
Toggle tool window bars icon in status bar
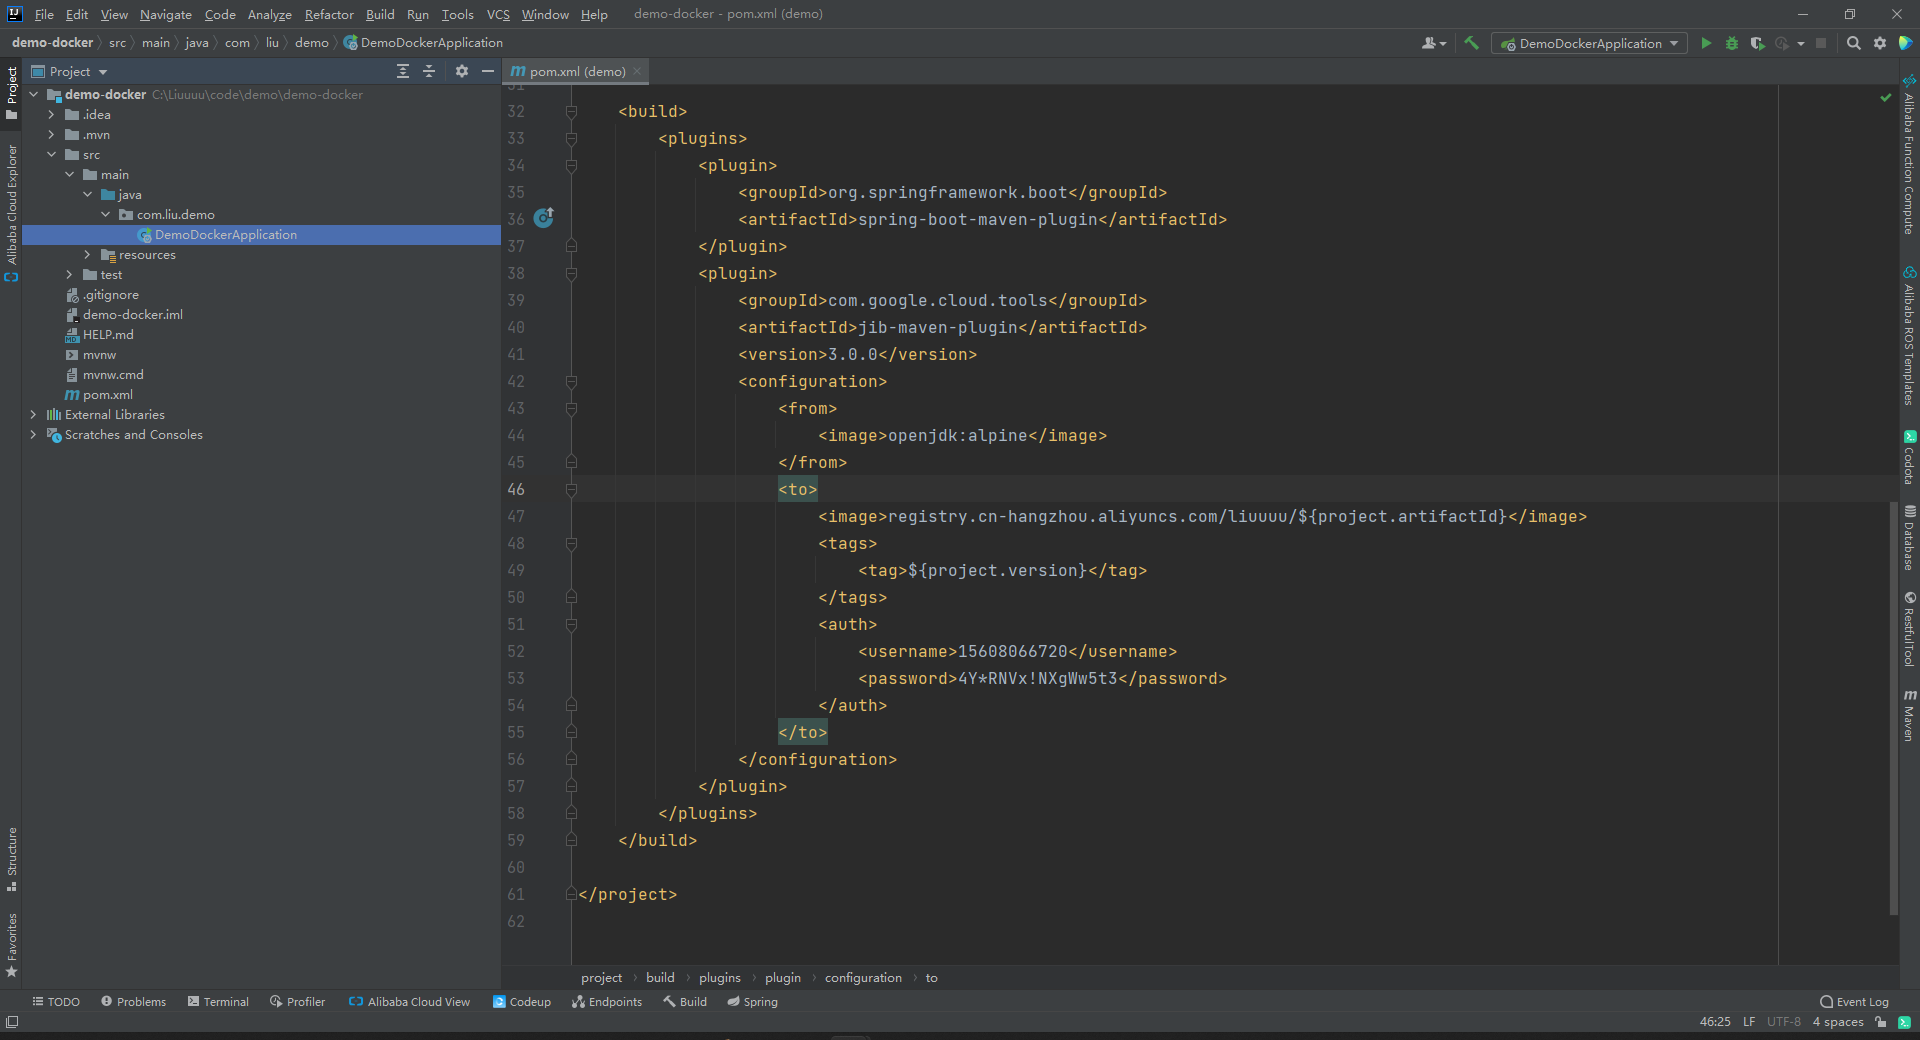pos(12,1021)
